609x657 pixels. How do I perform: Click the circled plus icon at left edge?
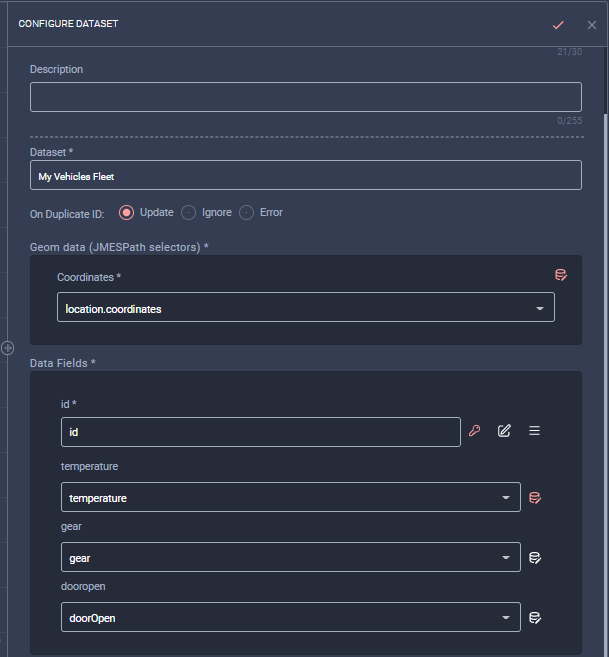click(x=8, y=348)
